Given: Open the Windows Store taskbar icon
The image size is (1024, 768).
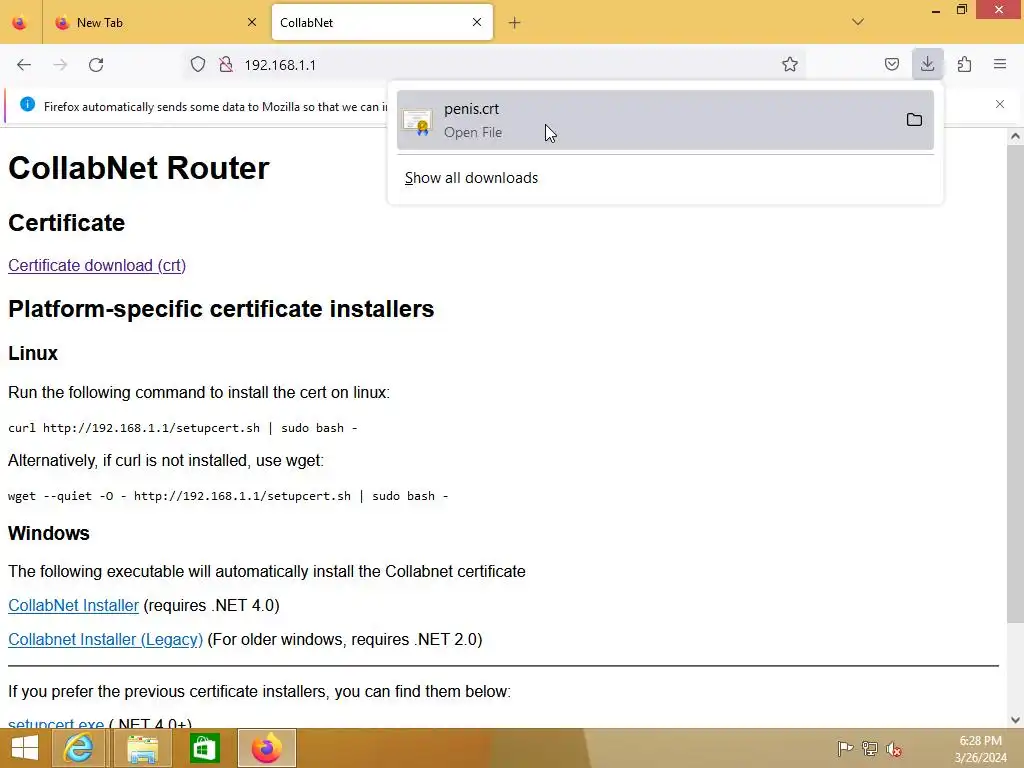Looking at the screenshot, I should (204, 748).
